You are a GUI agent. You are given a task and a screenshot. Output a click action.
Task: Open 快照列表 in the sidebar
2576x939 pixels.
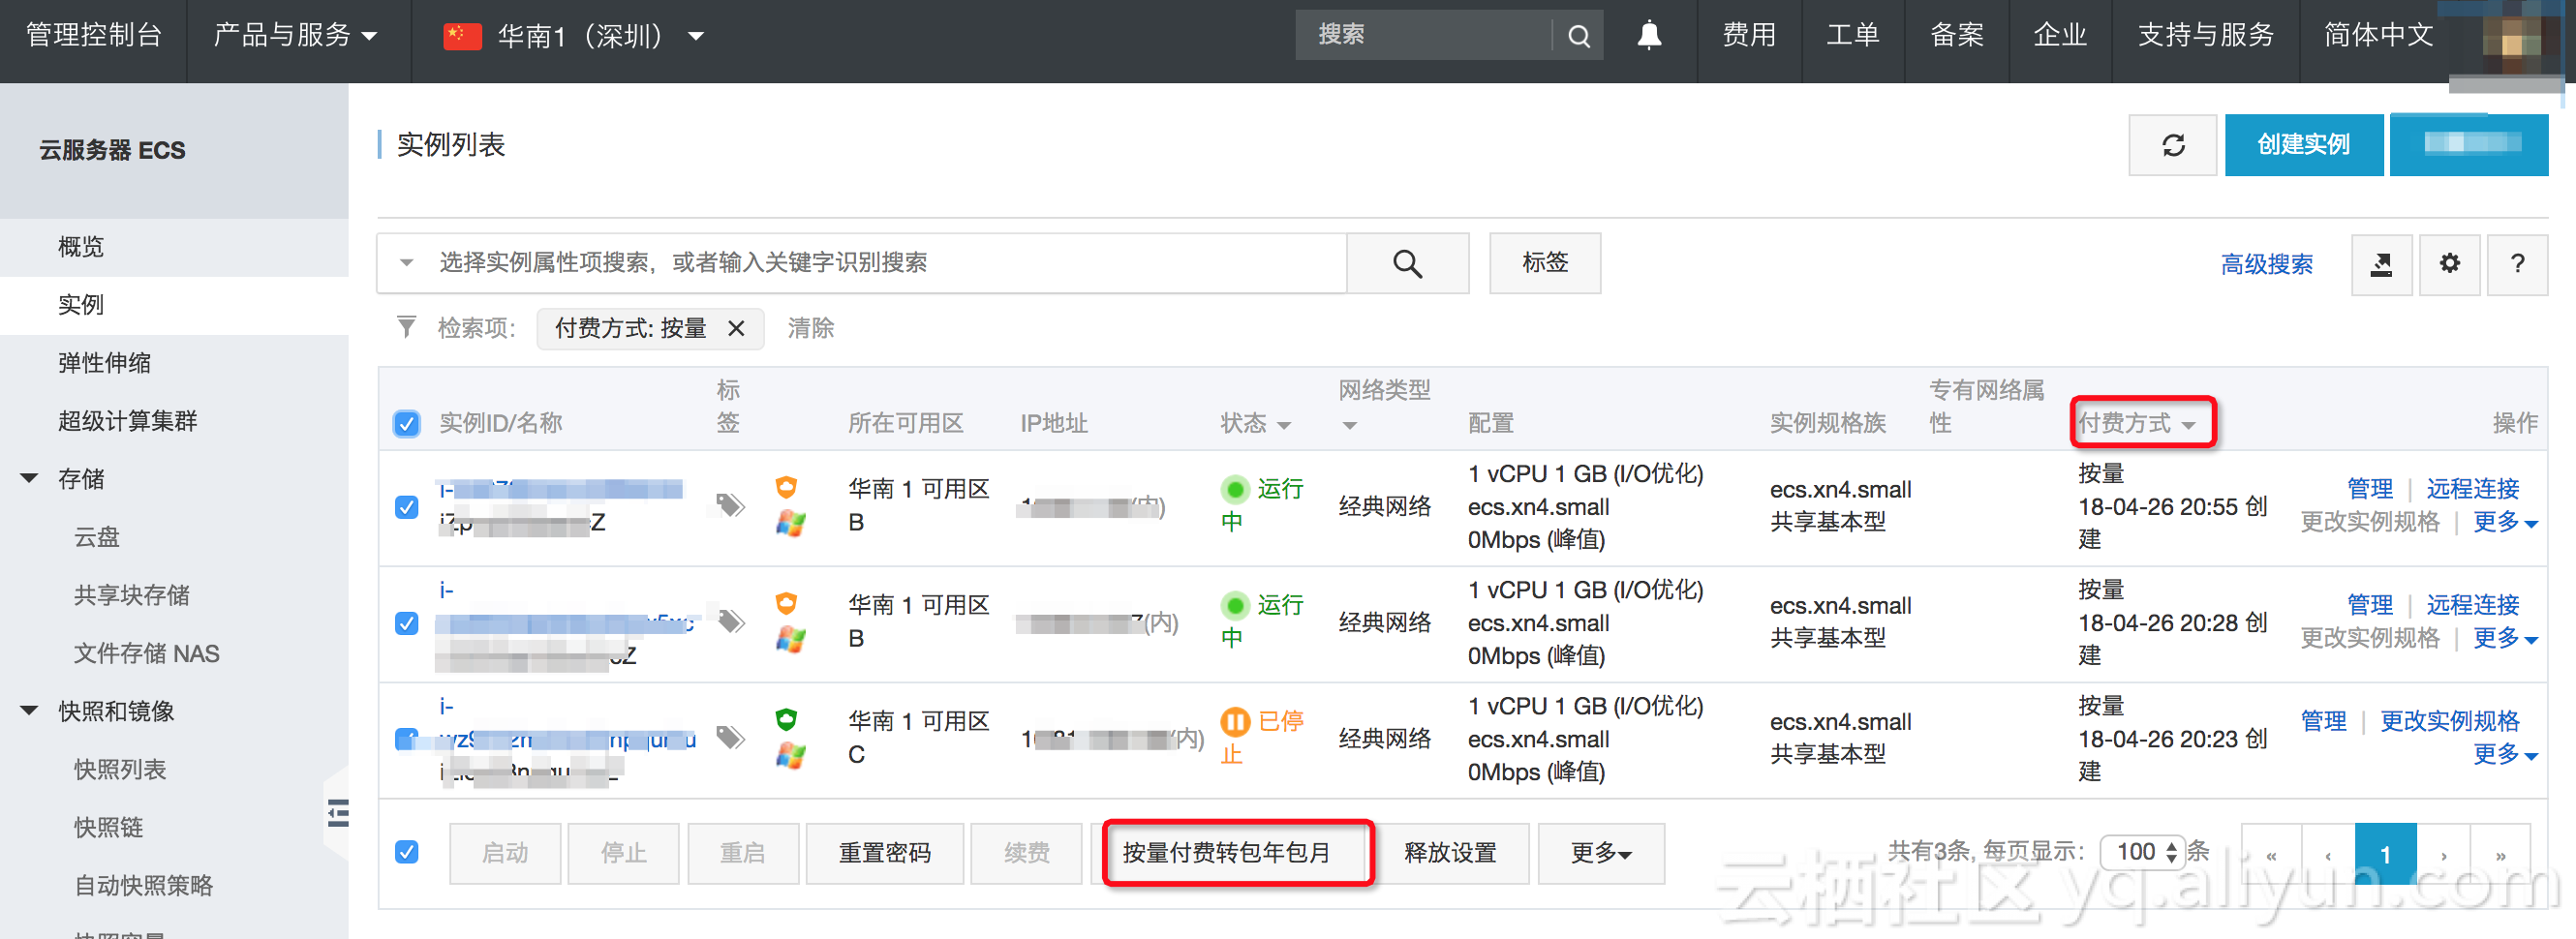pyautogui.click(x=120, y=769)
